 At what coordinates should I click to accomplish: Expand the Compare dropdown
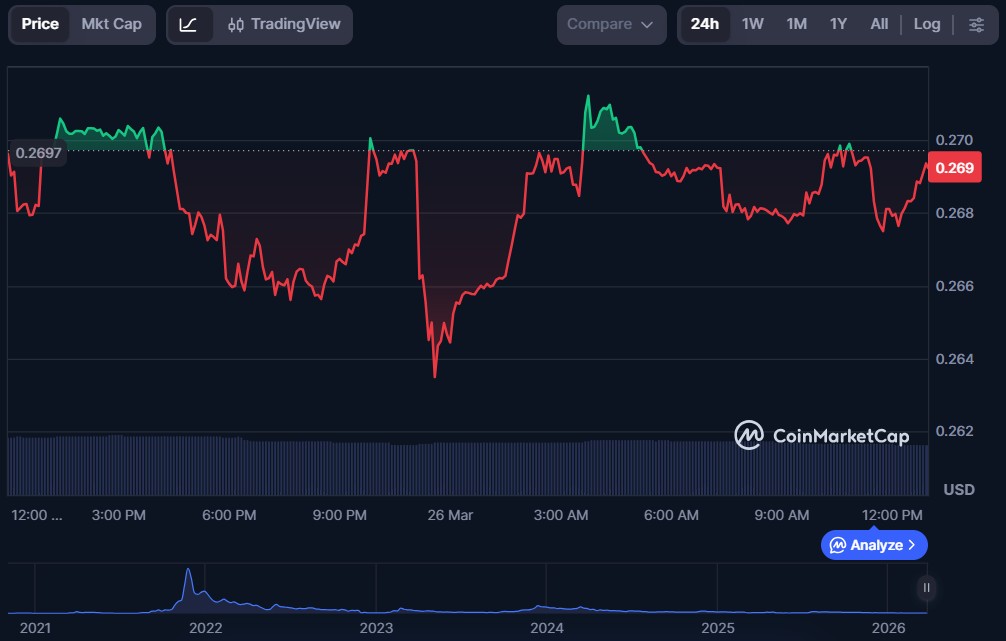click(610, 24)
